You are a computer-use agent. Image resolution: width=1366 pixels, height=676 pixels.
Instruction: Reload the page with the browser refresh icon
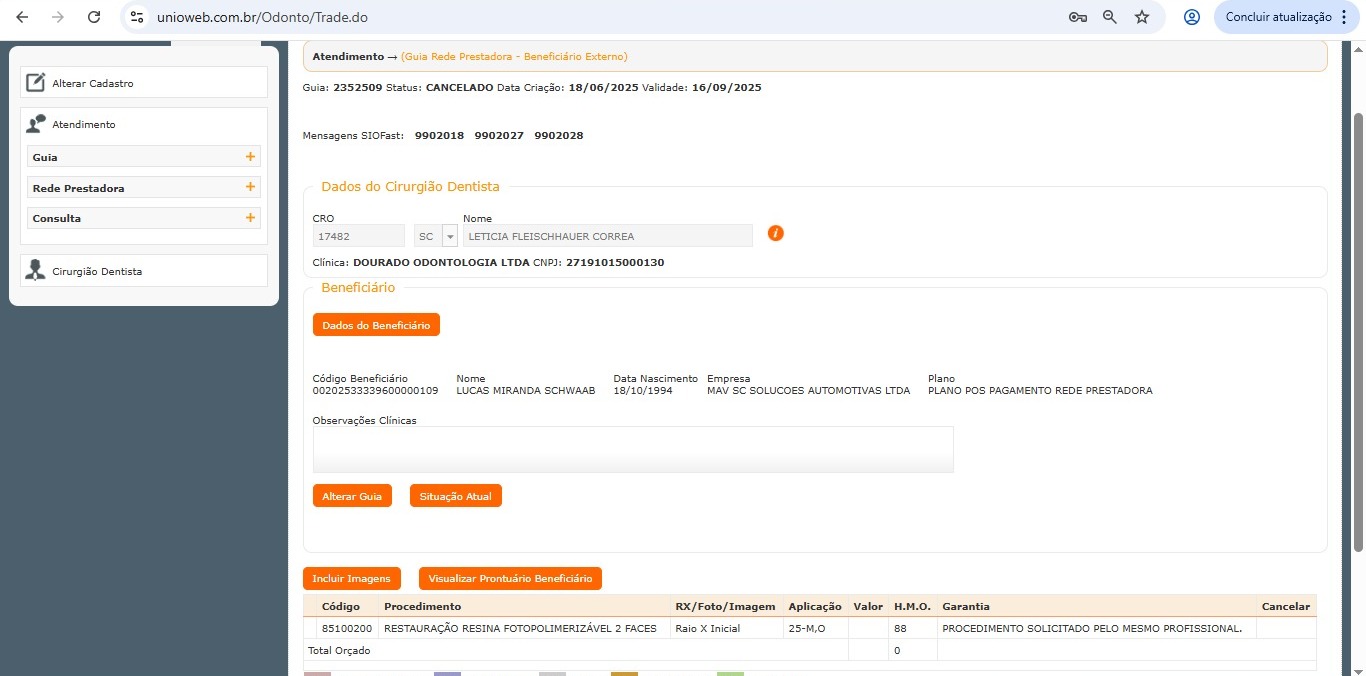point(94,17)
